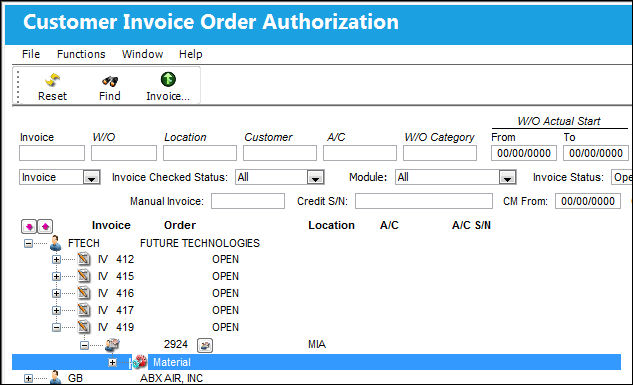Click the A/C filter input field
The width and height of the screenshot is (633, 385).
pyautogui.click(x=360, y=153)
